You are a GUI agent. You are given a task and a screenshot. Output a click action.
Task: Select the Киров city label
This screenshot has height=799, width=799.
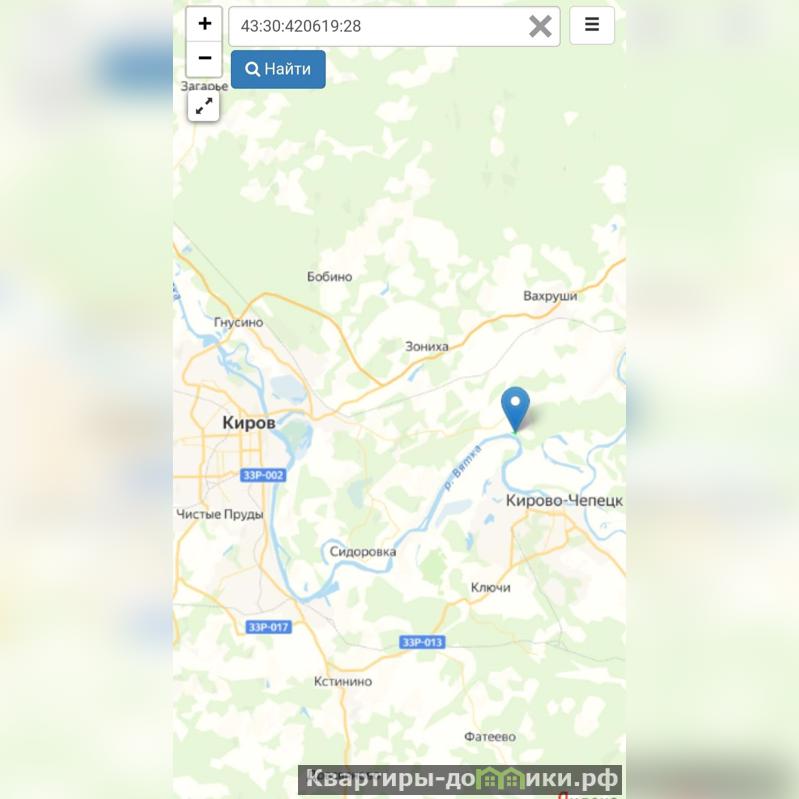click(249, 422)
